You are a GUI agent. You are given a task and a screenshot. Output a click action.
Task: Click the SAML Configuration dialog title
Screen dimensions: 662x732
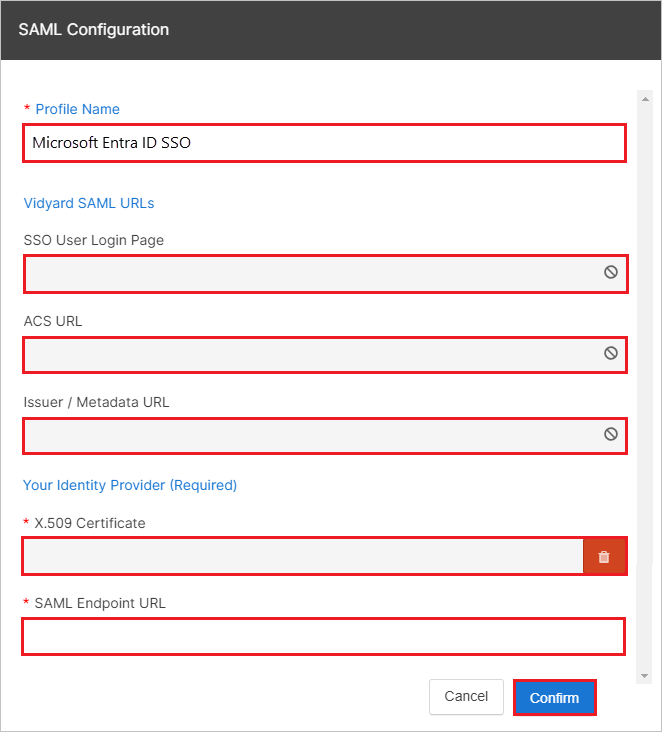pyautogui.click(x=93, y=30)
